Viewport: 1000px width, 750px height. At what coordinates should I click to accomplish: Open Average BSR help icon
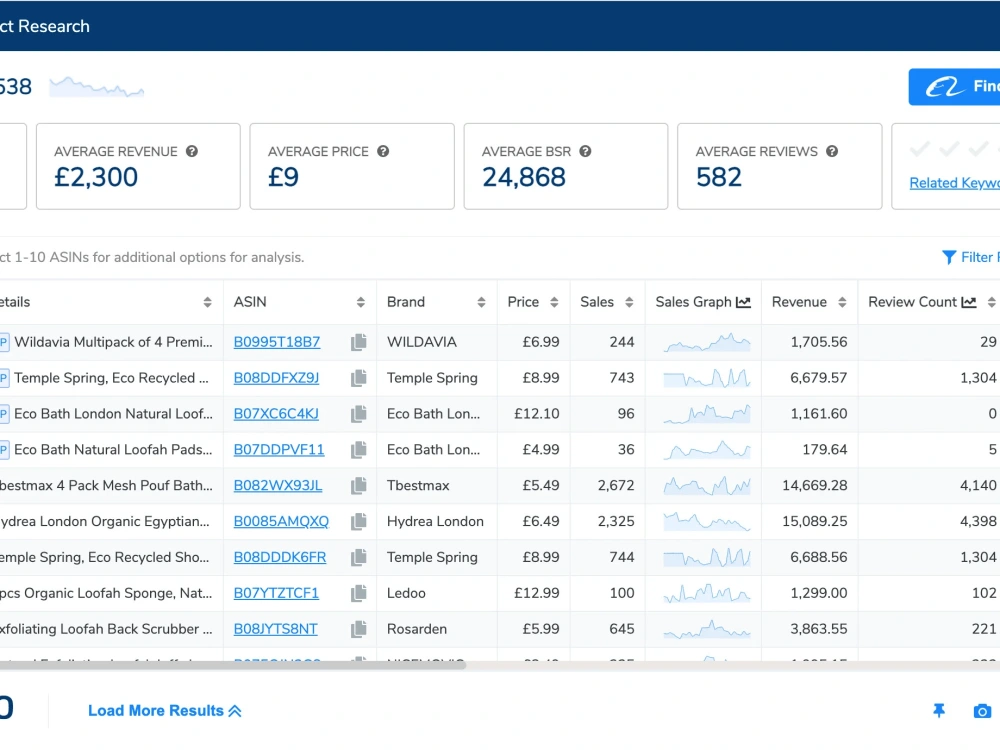click(585, 151)
